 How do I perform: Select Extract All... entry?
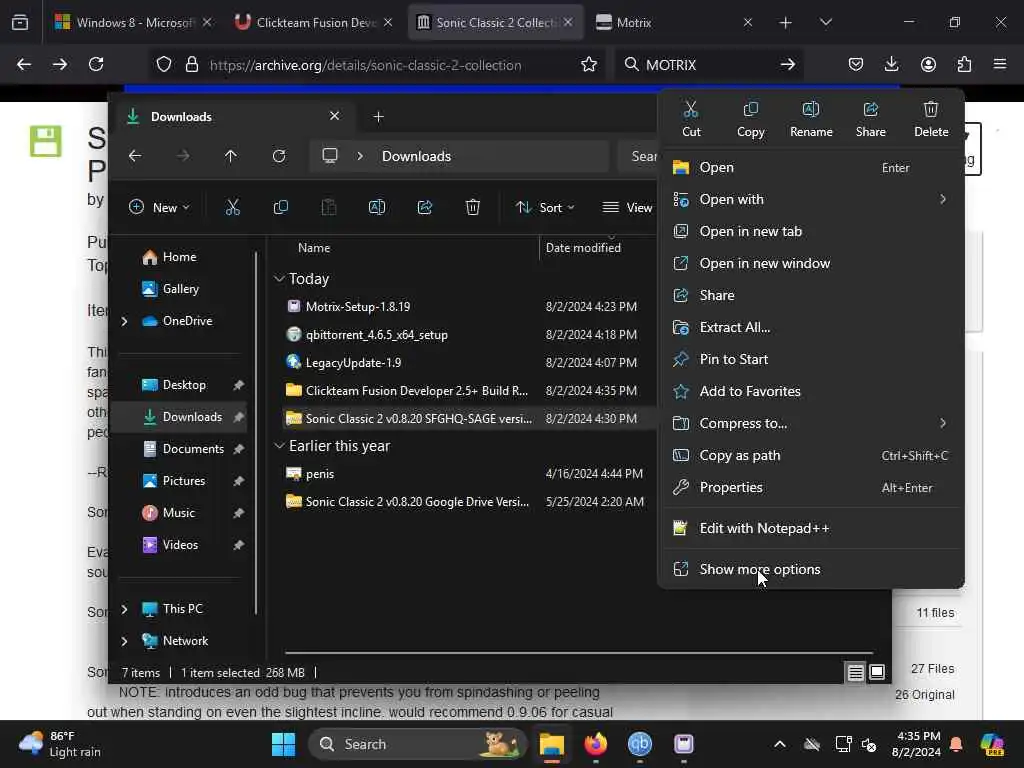[810, 327]
